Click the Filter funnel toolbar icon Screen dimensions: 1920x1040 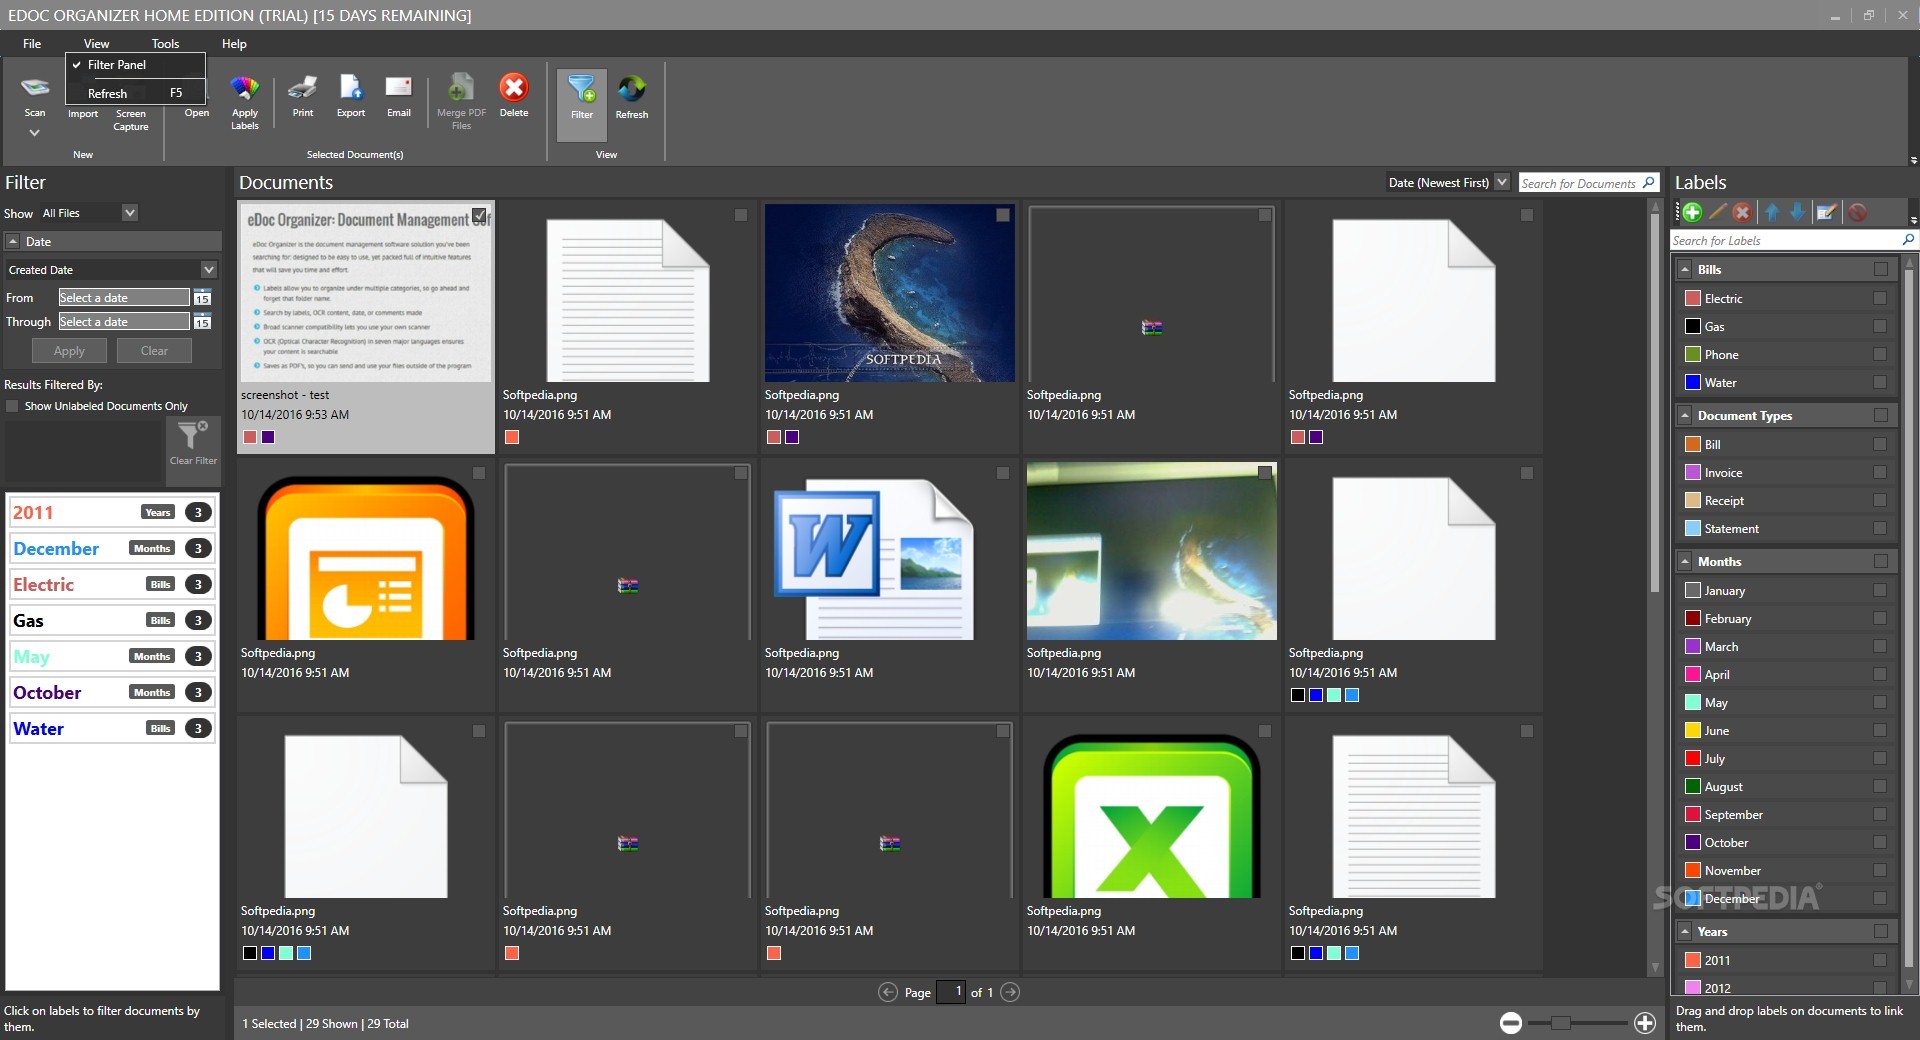582,90
